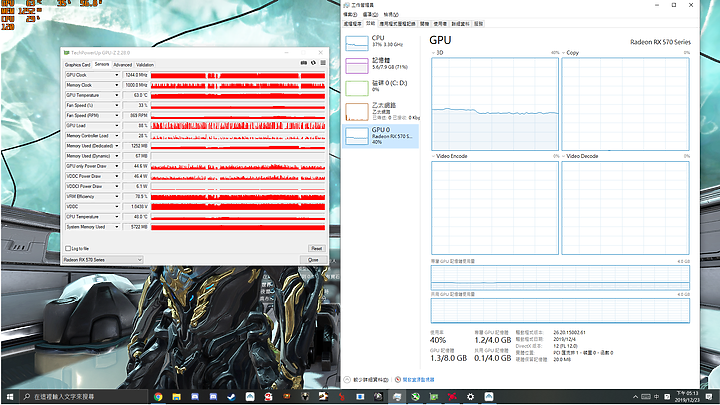This screenshot has width=720, height=405.
Task: Open Fan Speed (%) sensor dropdown
Action: coord(116,105)
